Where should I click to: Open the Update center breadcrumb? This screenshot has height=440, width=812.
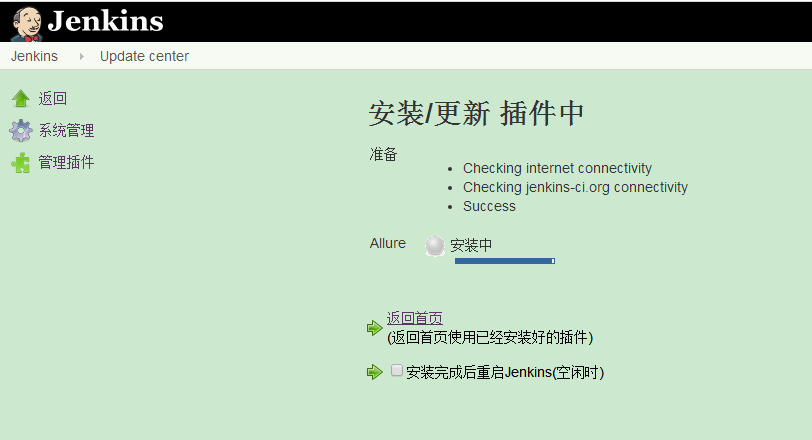tap(144, 56)
